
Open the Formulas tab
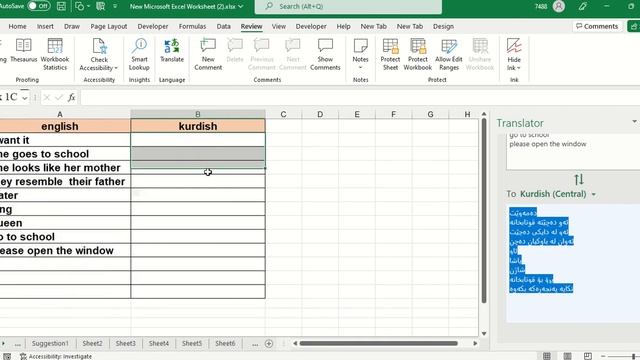pyautogui.click(x=192, y=26)
